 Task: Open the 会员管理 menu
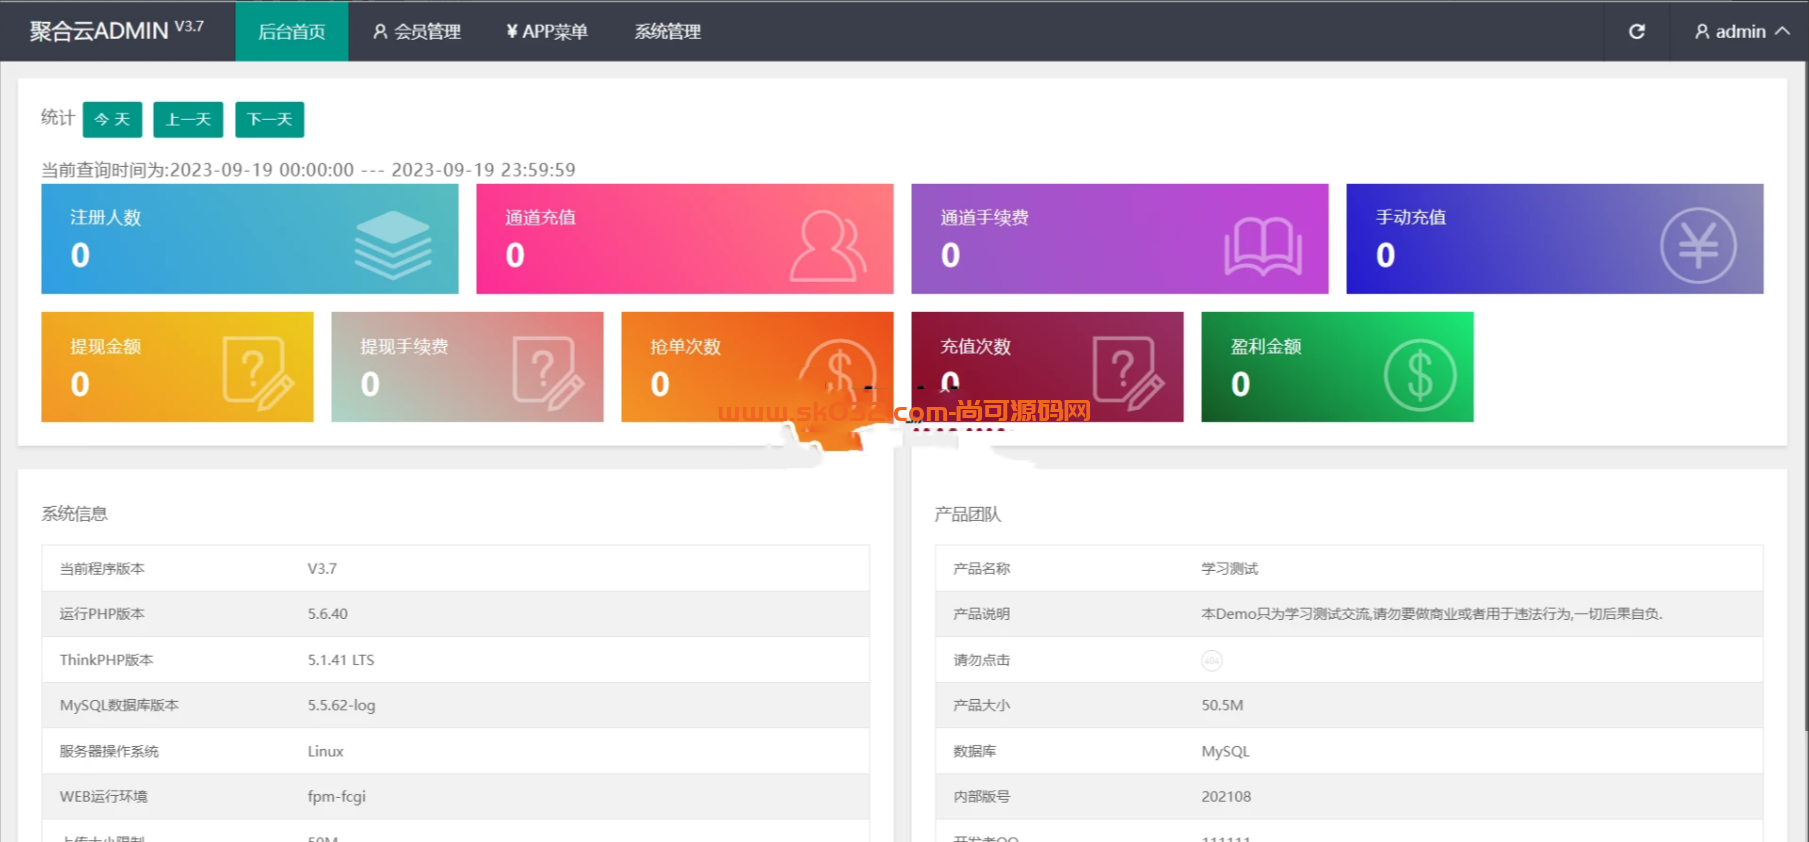[417, 31]
